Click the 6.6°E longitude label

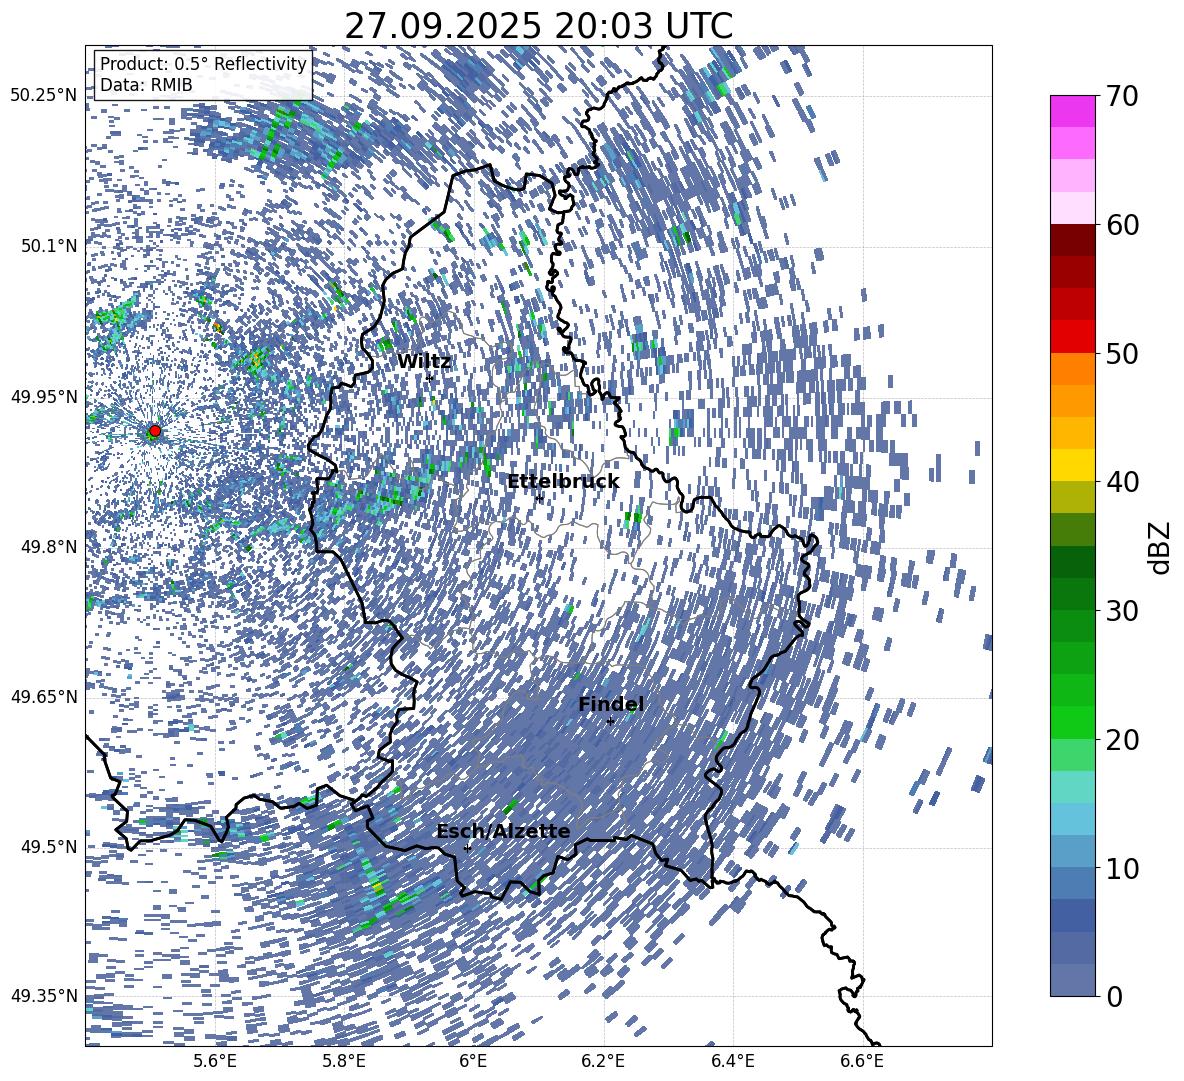862,1061
